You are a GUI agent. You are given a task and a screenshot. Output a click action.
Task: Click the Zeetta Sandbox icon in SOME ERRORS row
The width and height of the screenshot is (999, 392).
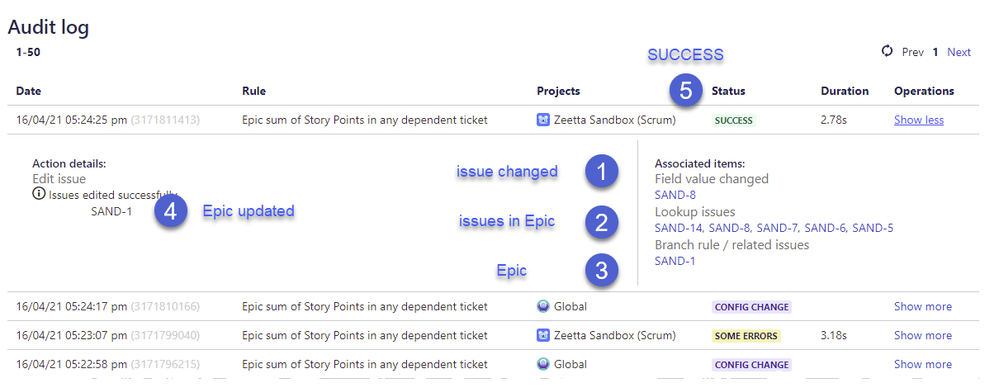(543, 335)
